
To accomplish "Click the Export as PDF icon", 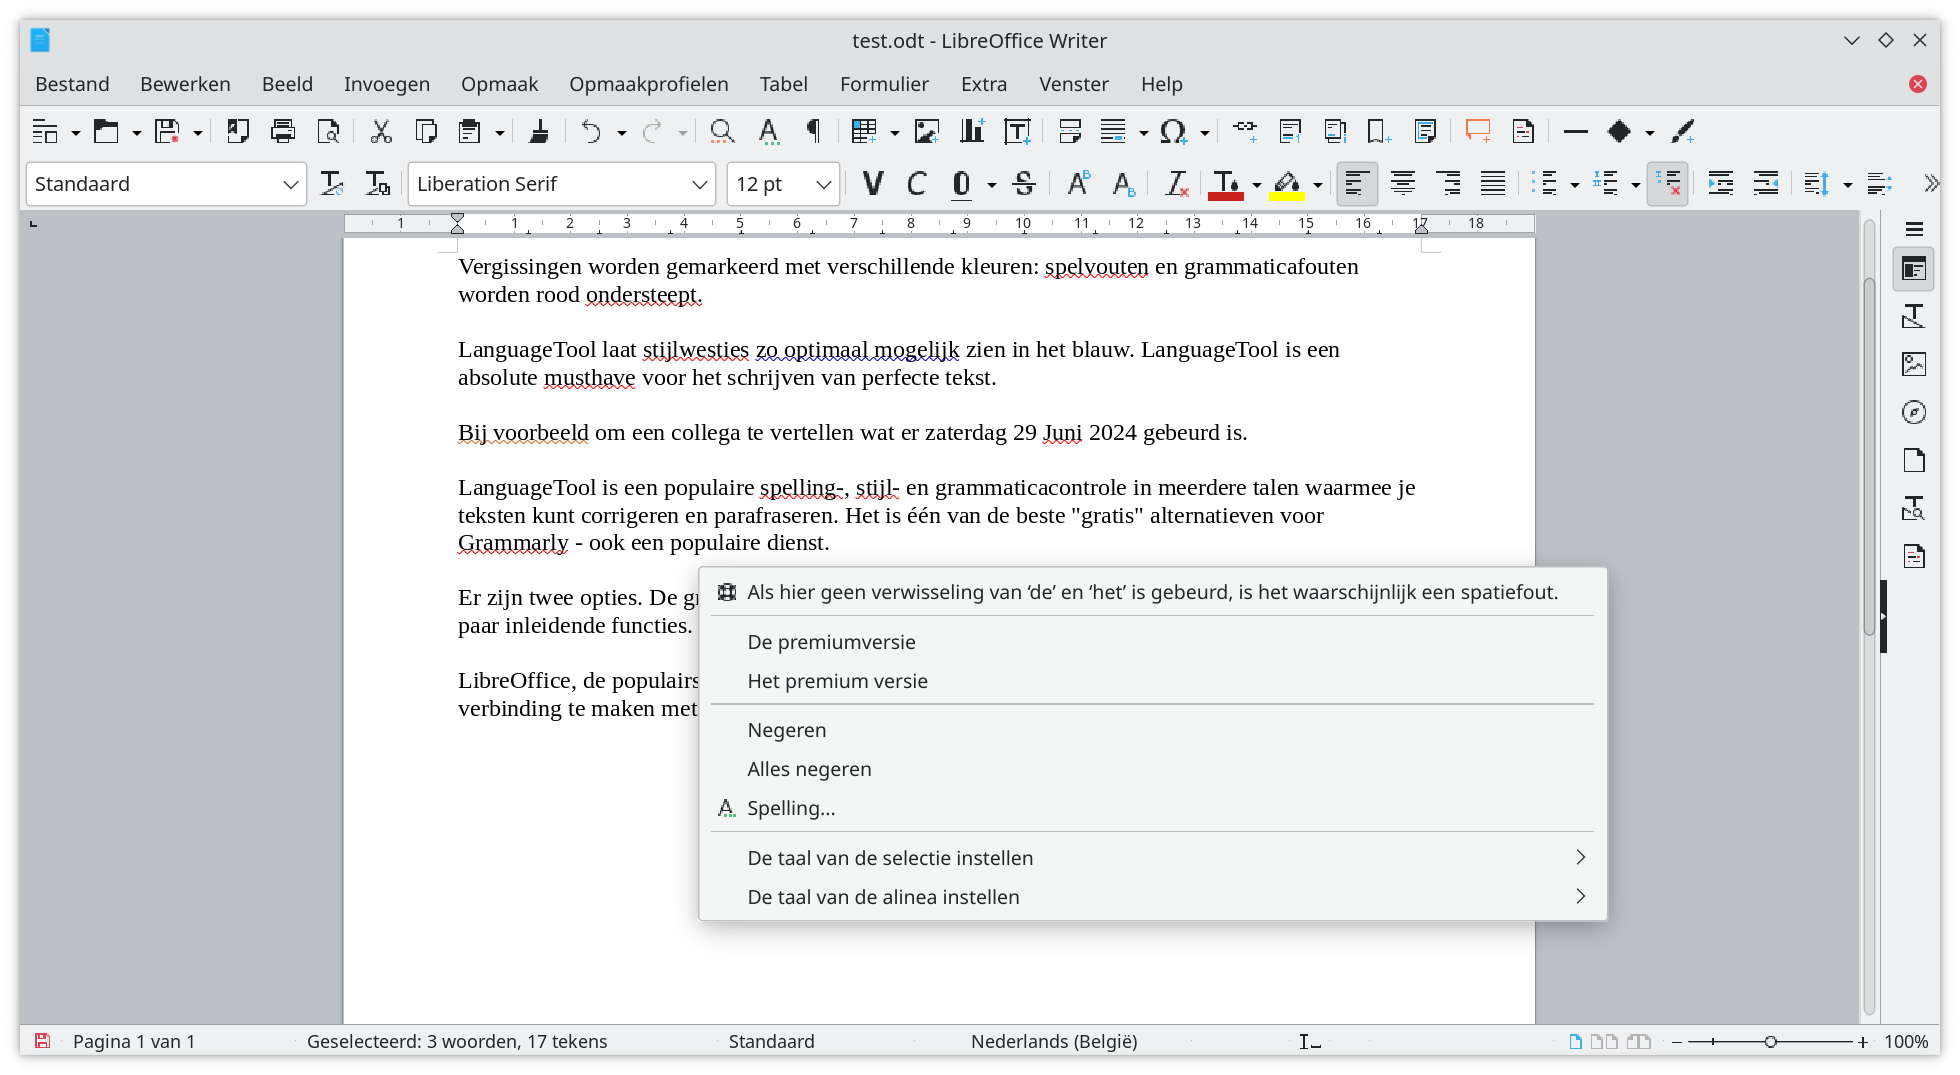I will click(238, 131).
